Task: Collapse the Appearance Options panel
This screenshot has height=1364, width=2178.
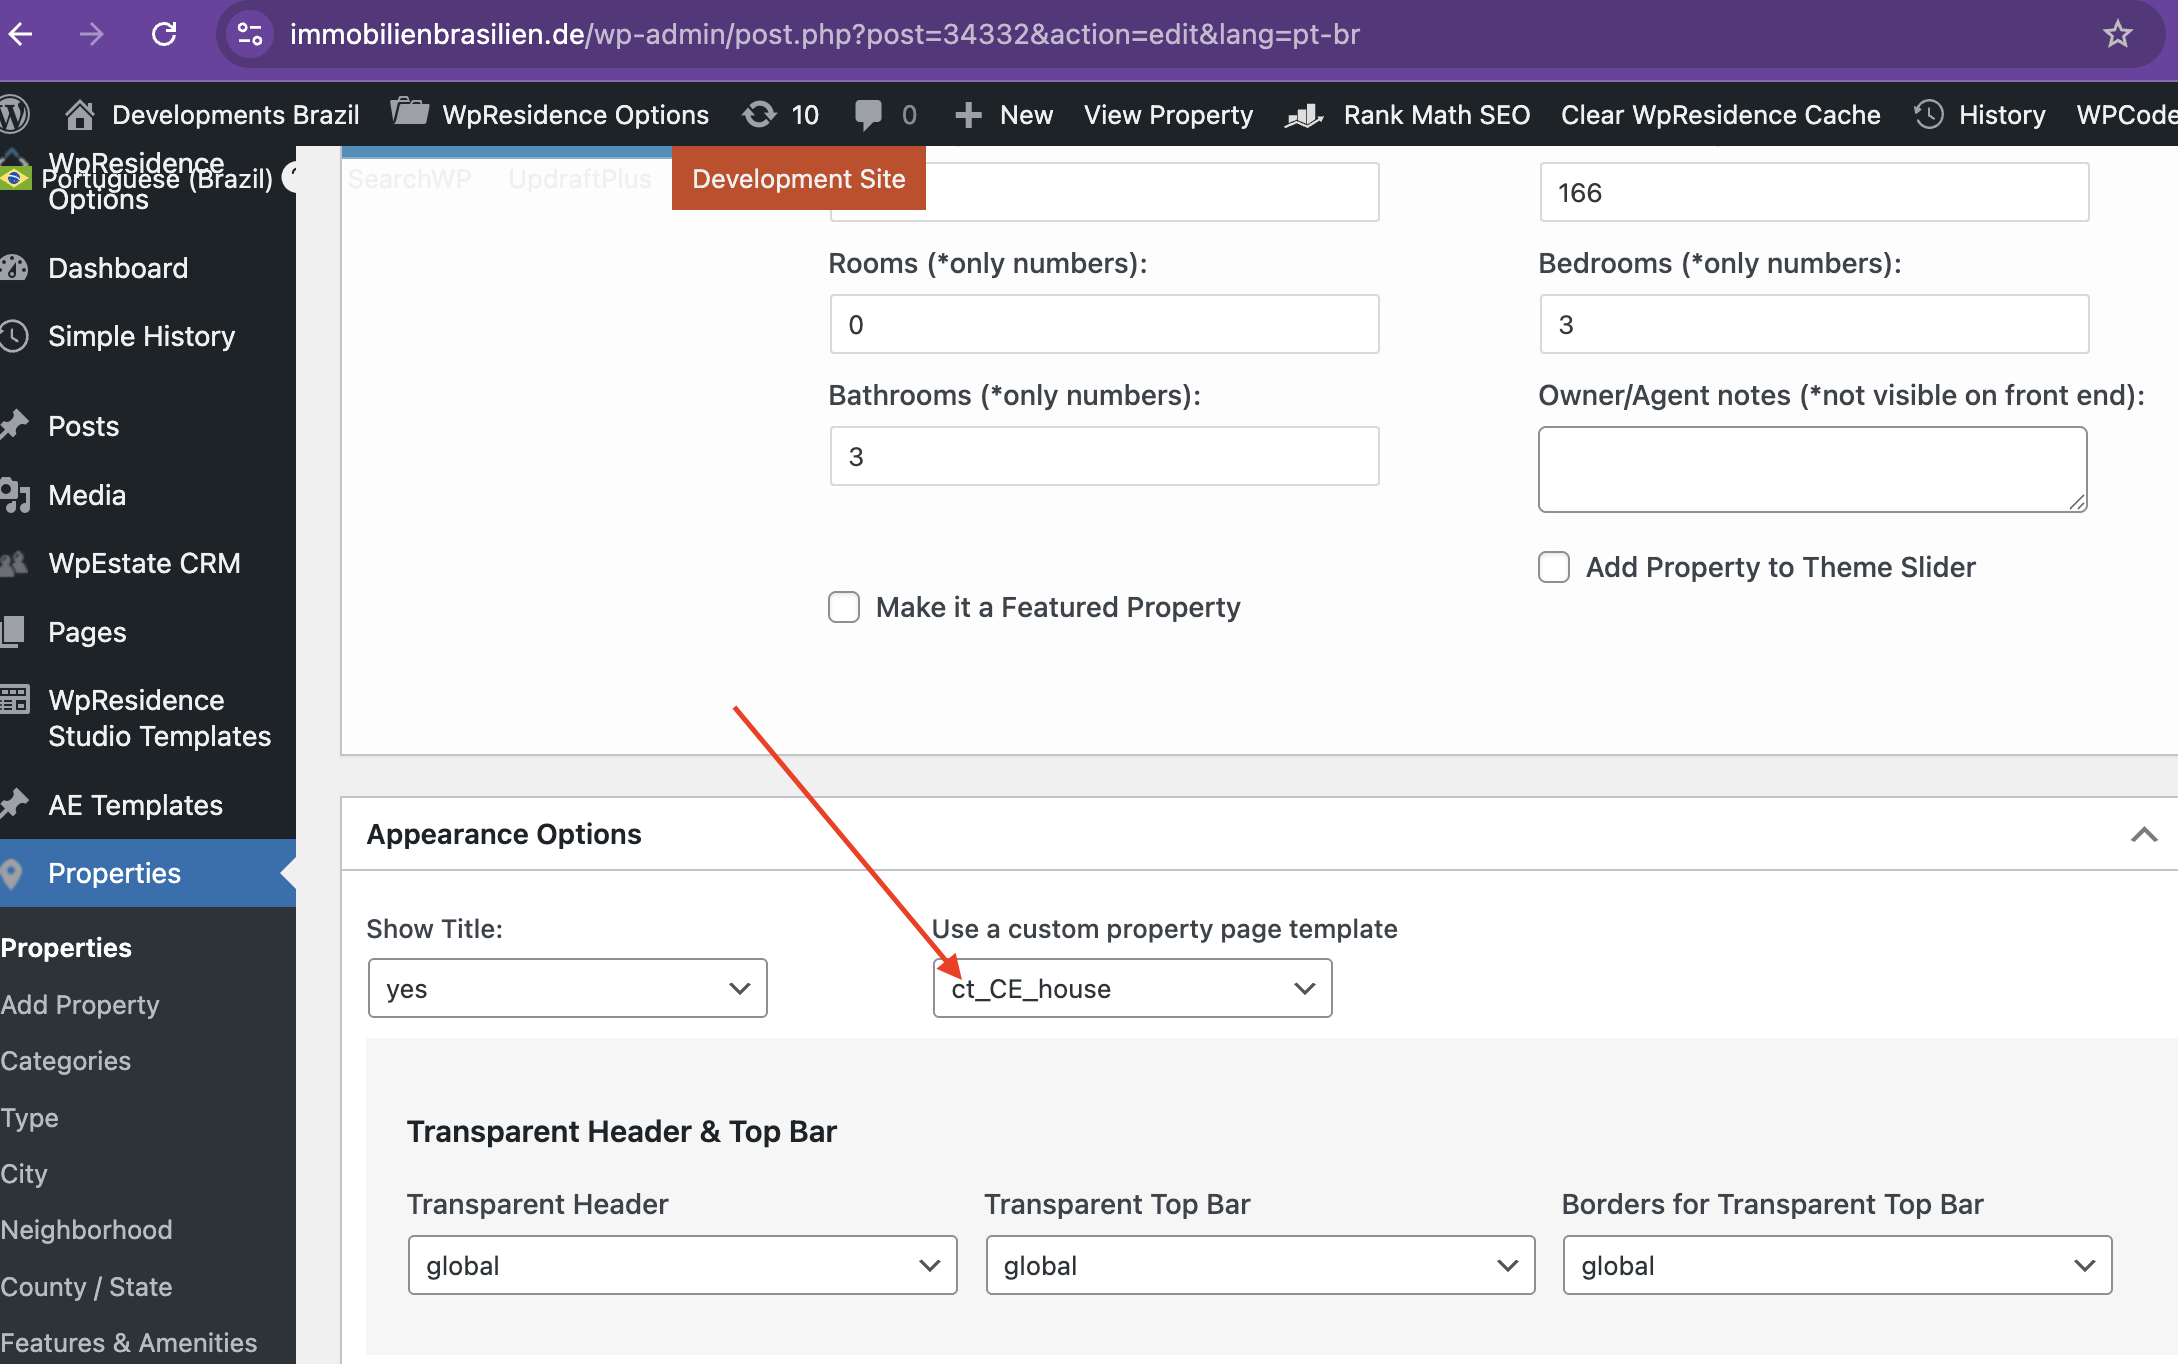Action: pyautogui.click(x=2143, y=834)
